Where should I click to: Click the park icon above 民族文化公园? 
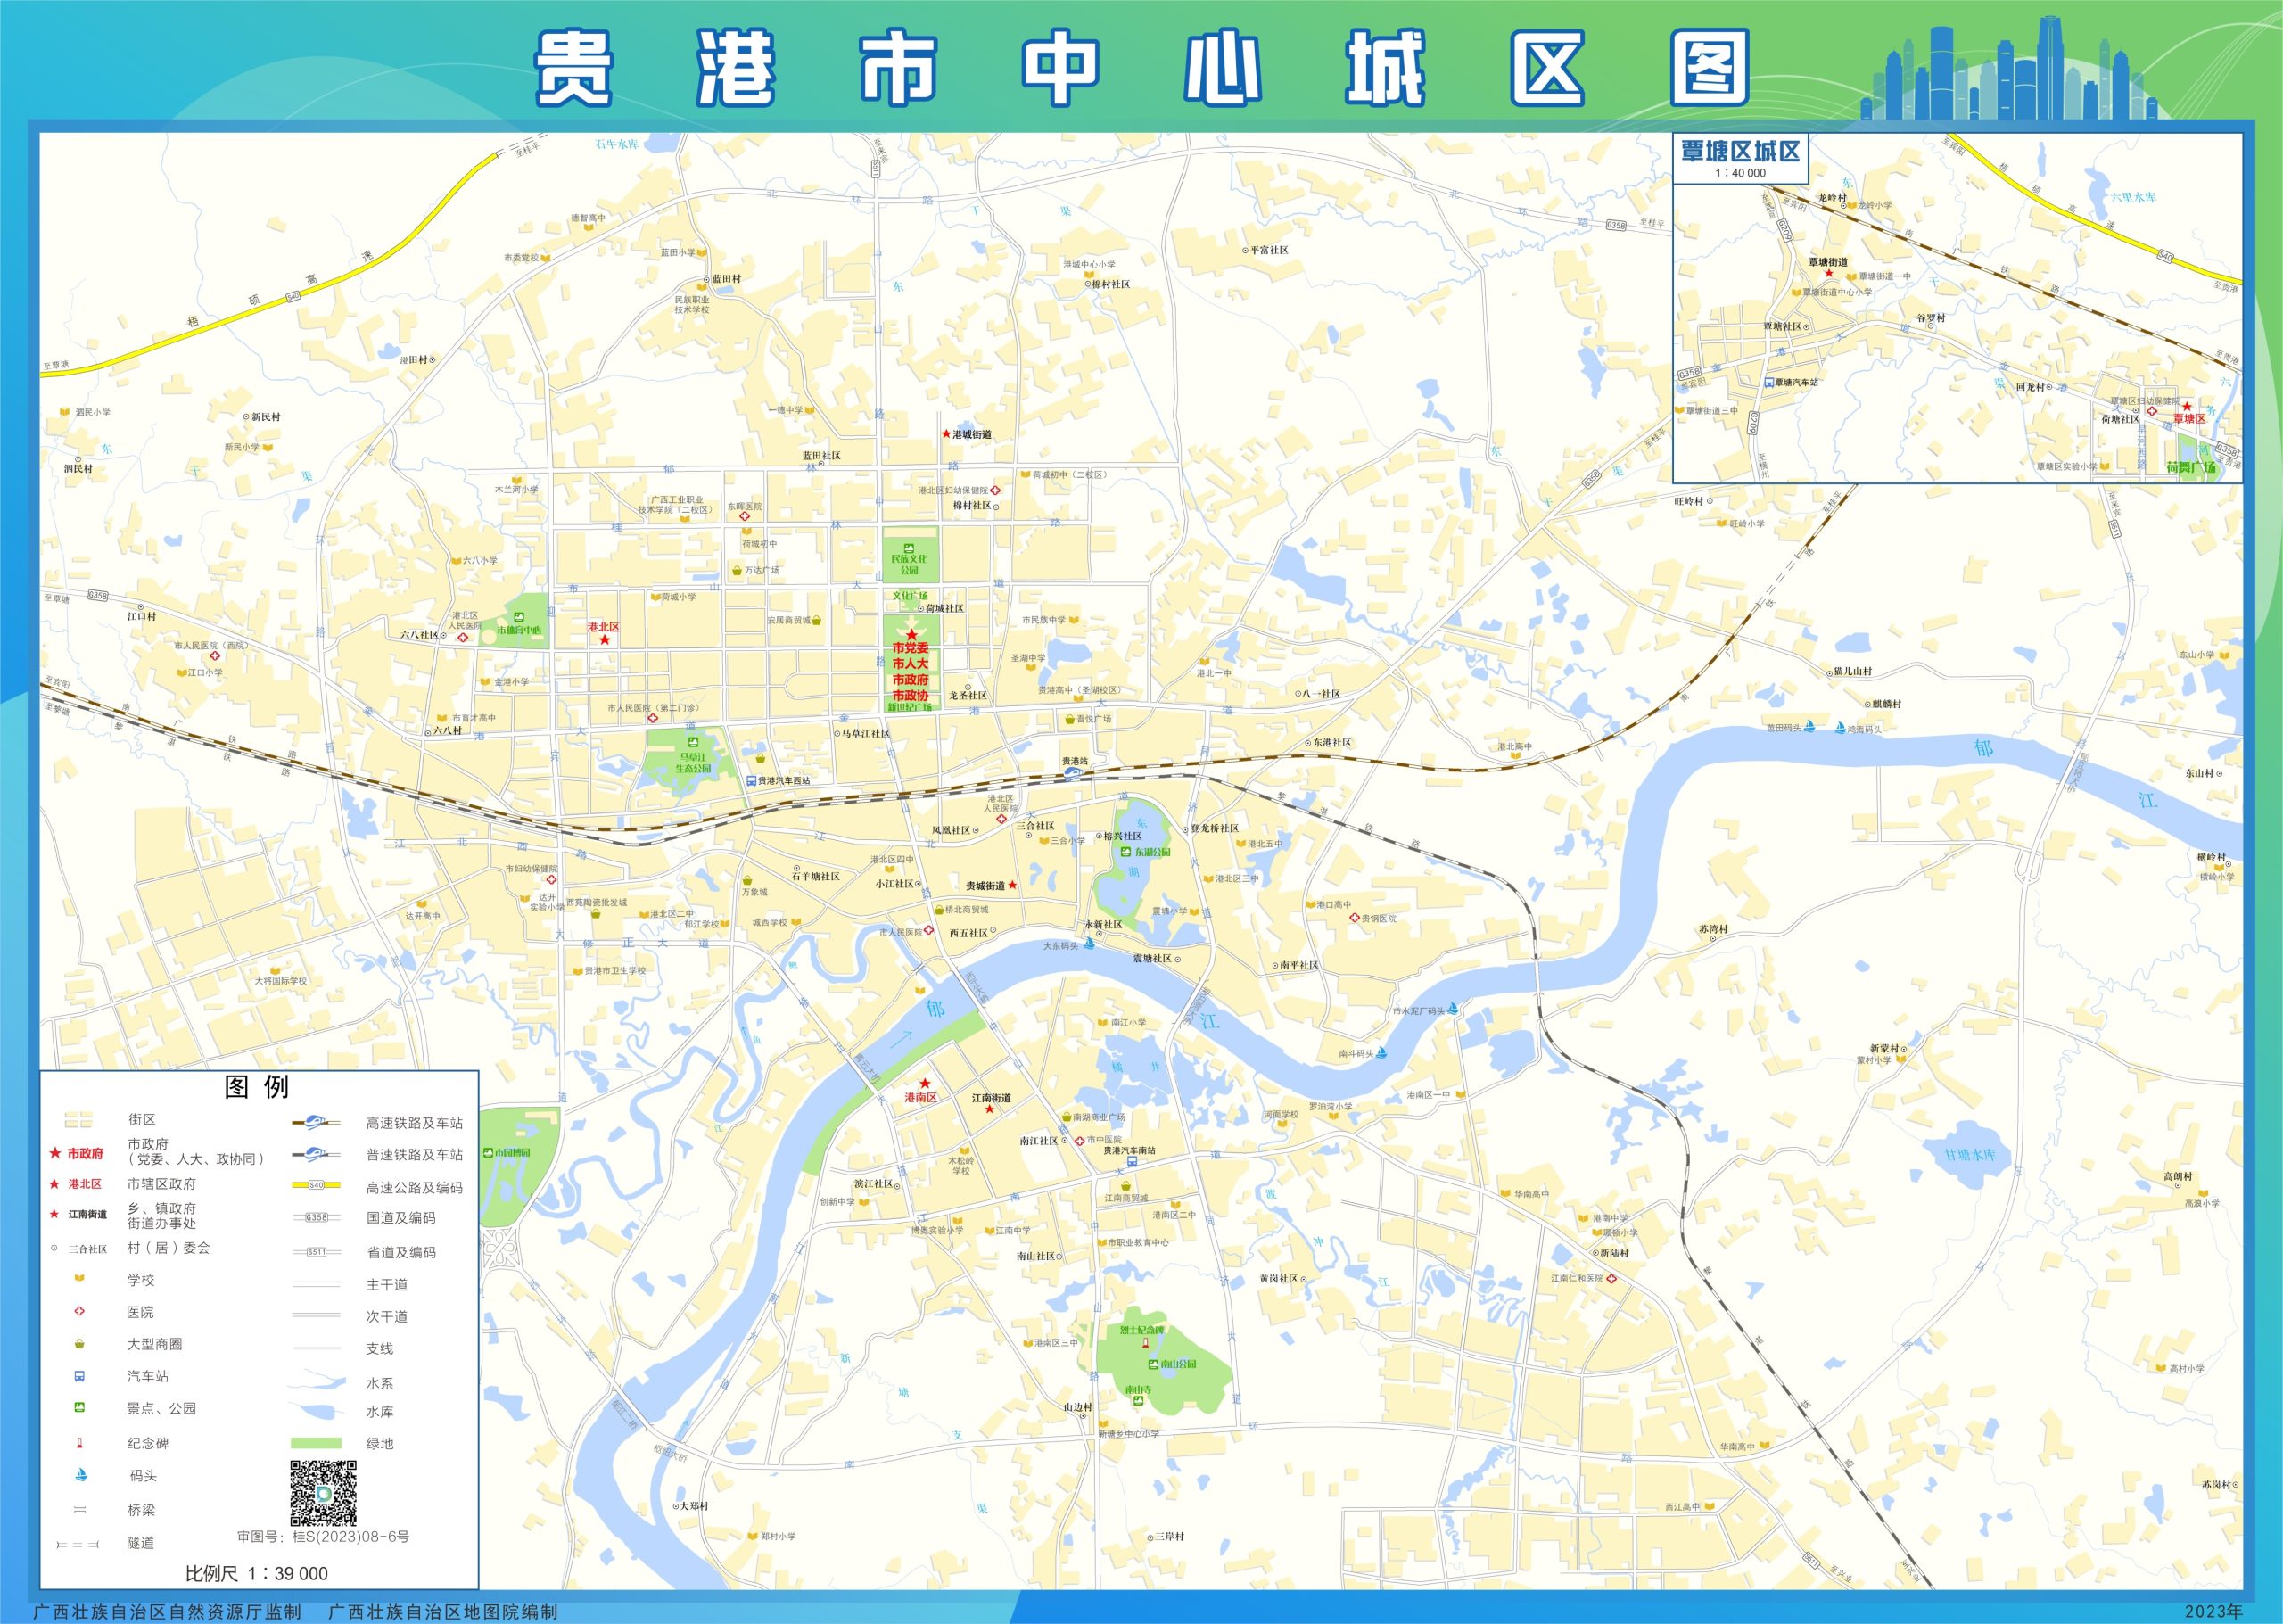point(908,547)
